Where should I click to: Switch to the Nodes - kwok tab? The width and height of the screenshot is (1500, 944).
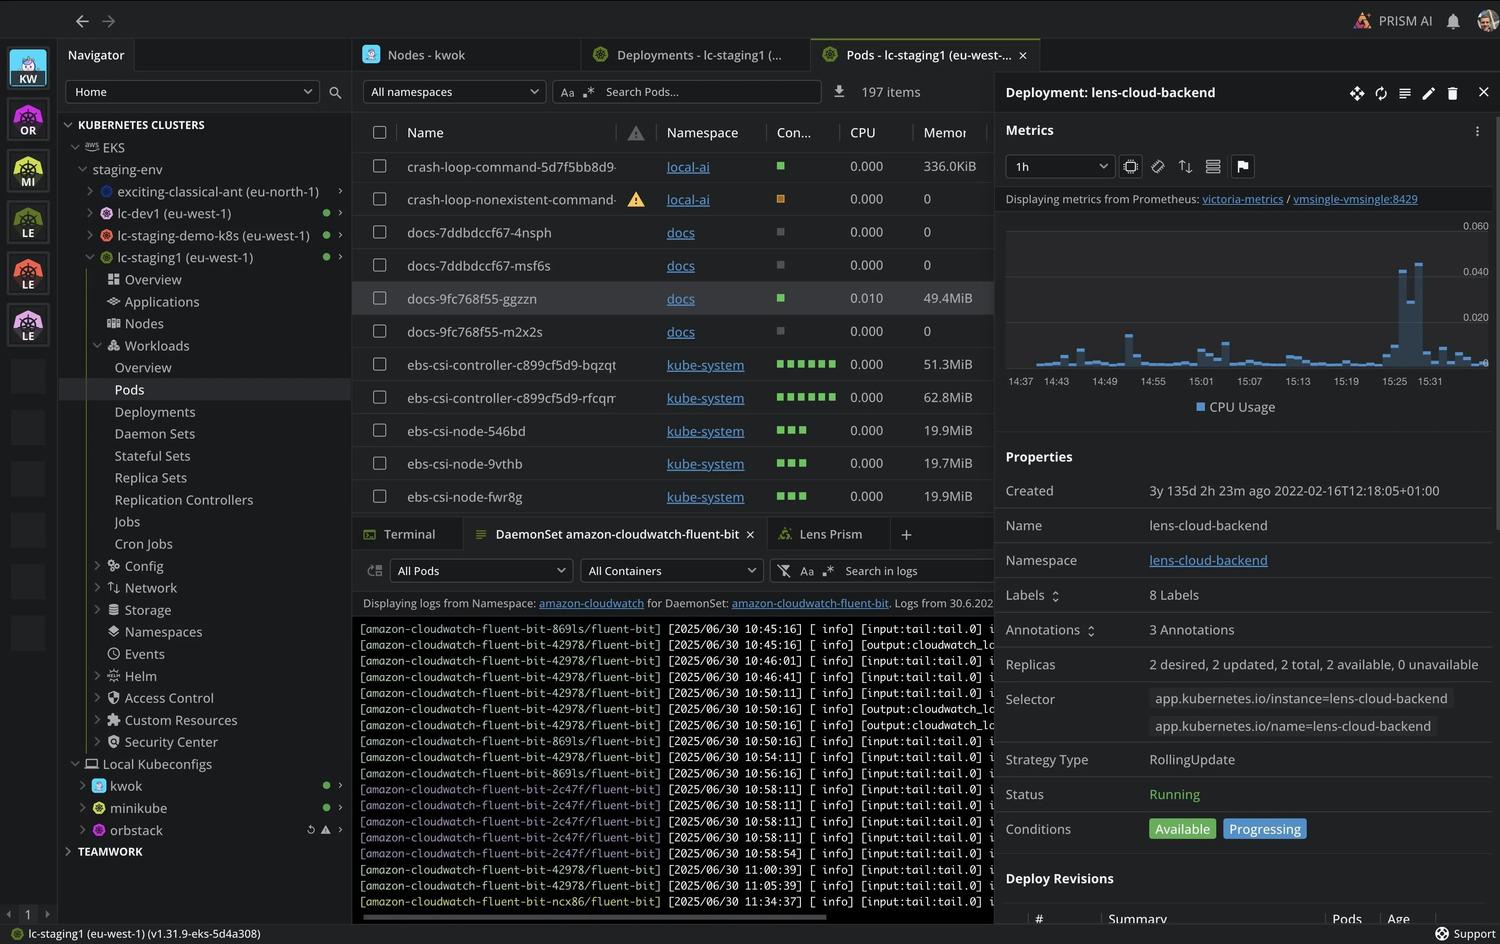(426, 55)
